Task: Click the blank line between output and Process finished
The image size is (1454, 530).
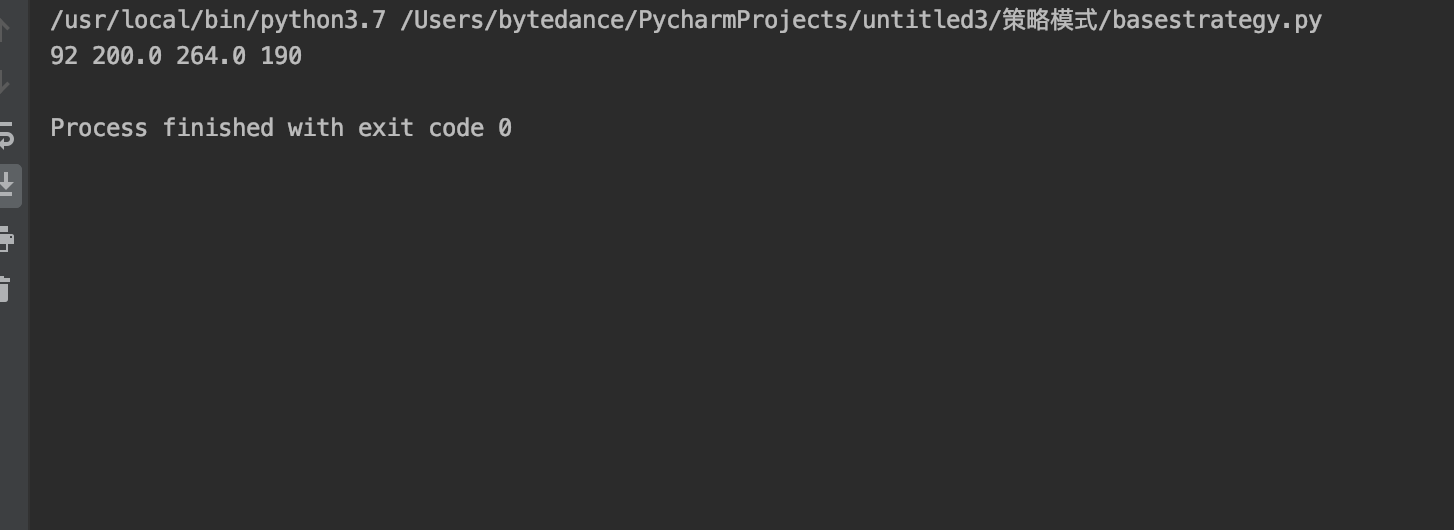Action: [x=740, y=92]
